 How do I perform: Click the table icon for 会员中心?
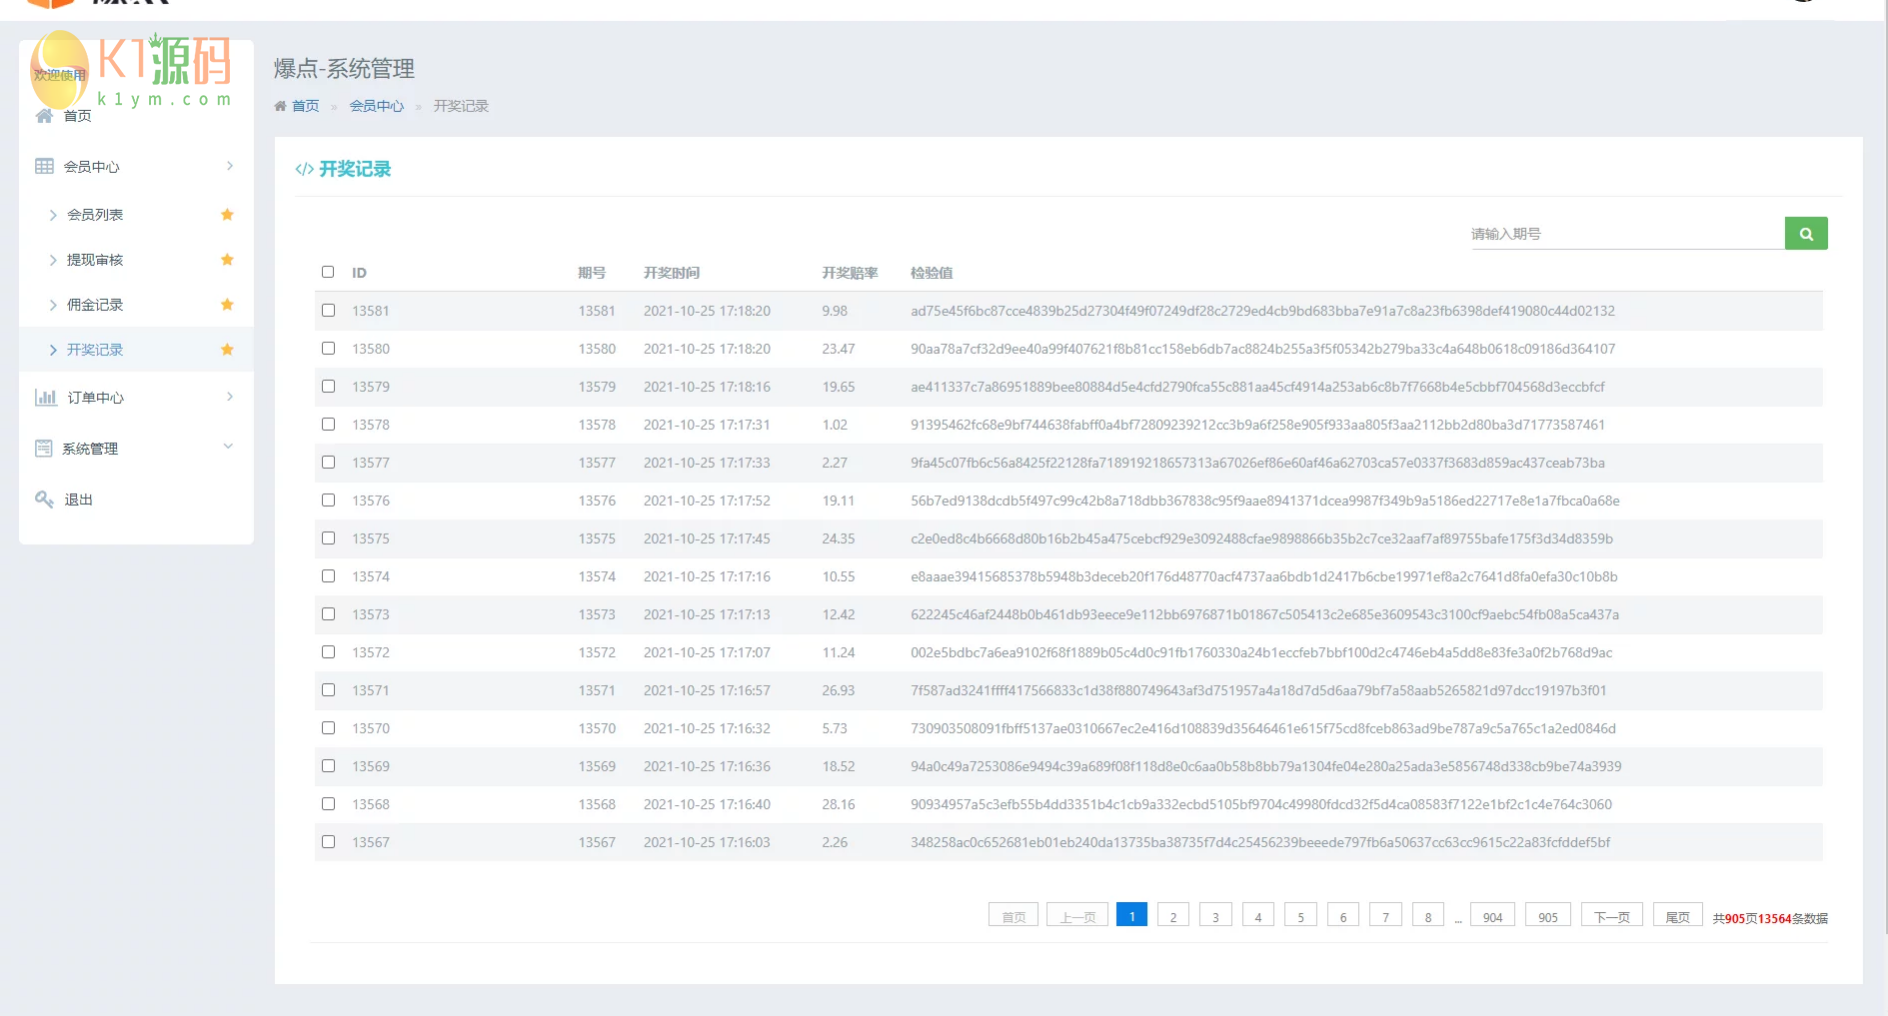click(44, 166)
